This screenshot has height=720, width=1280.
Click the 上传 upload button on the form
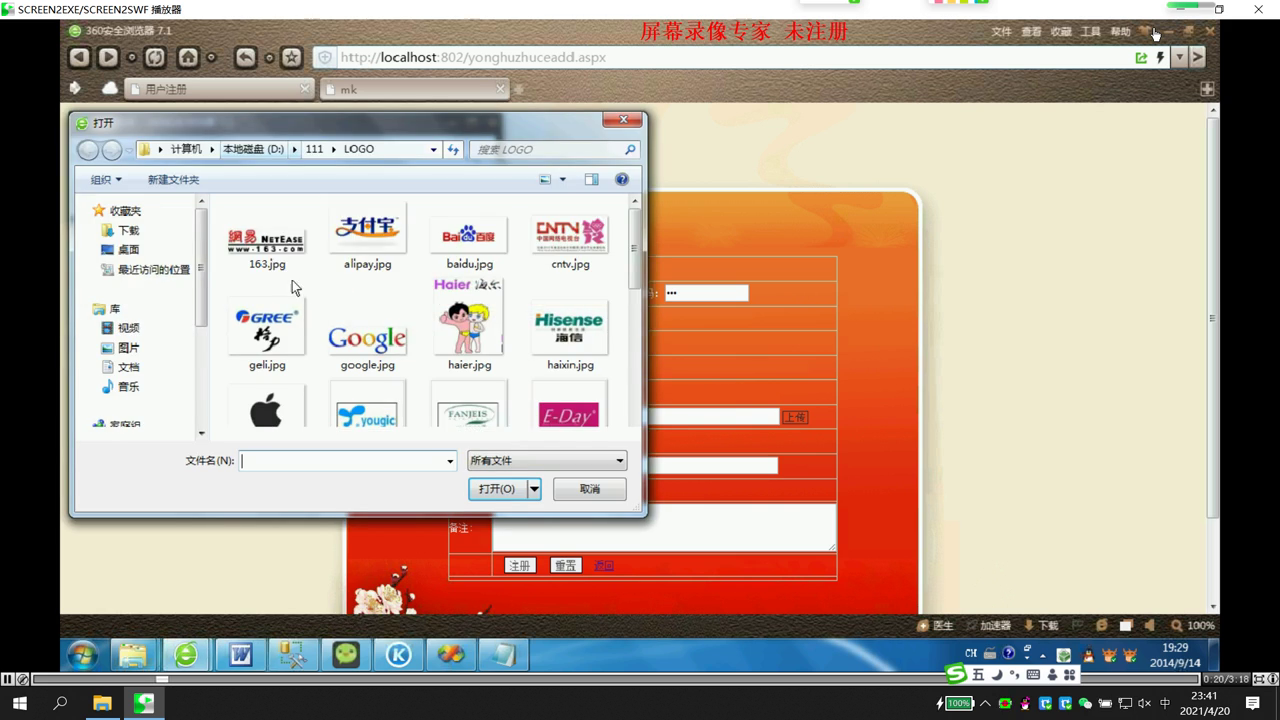[x=795, y=417]
